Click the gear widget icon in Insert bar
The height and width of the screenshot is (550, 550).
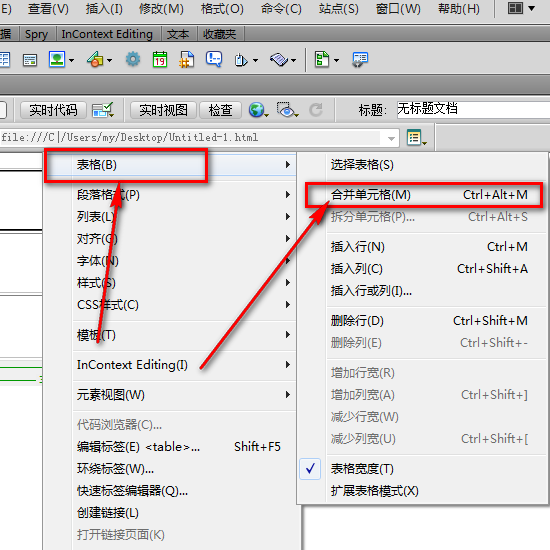pos(133,60)
